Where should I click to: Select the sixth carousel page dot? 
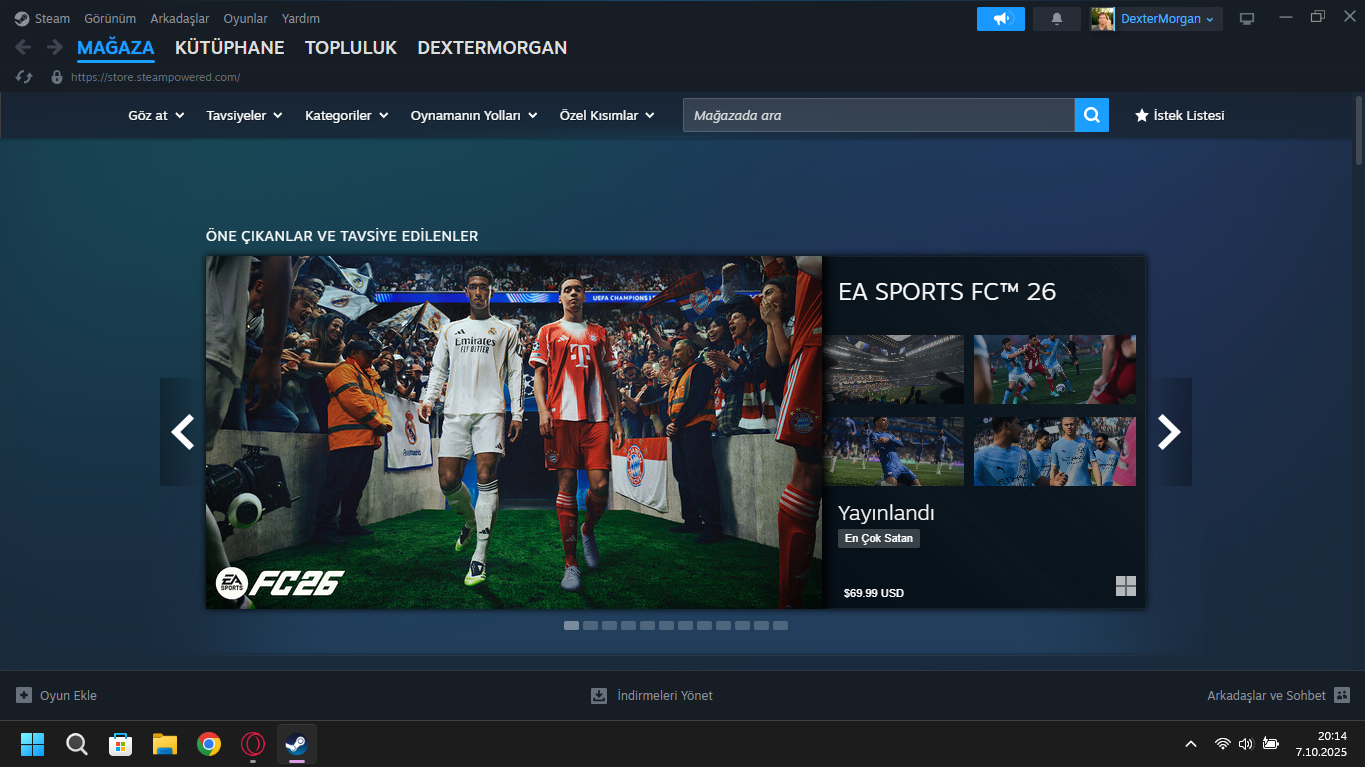coord(666,625)
